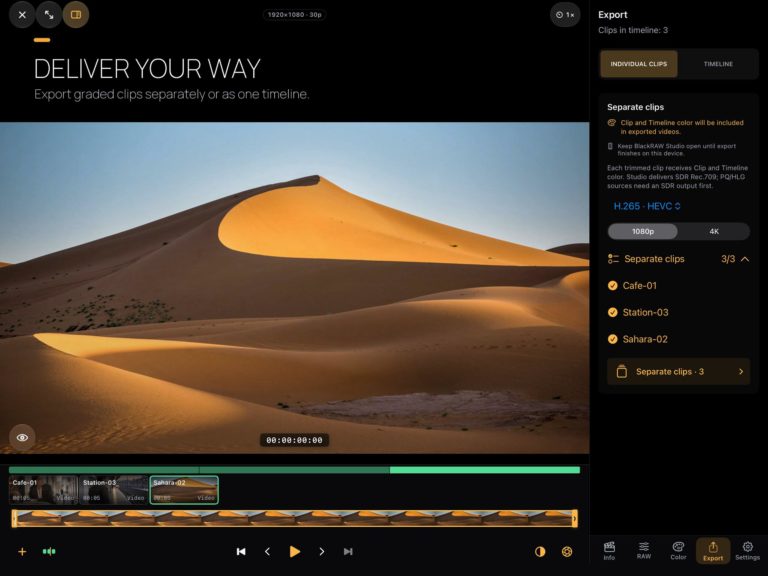The height and width of the screenshot is (576, 768).
Task: Open the Info tab
Action: point(609,551)
